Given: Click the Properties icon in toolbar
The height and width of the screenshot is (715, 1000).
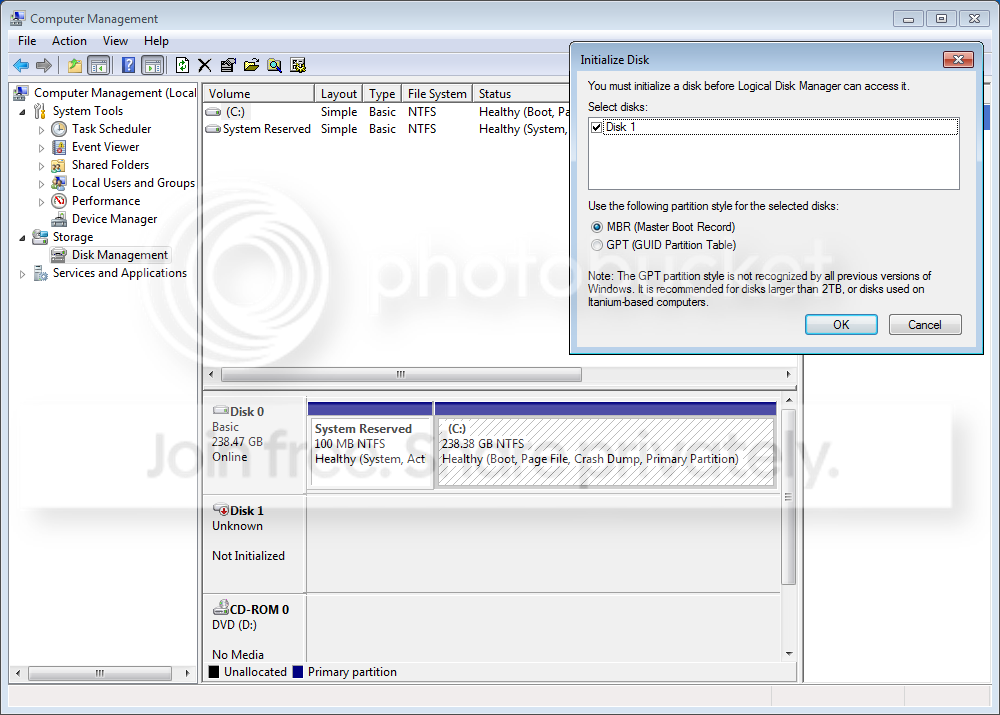Looking at the screenshot, I should click(x=228, y=65).
